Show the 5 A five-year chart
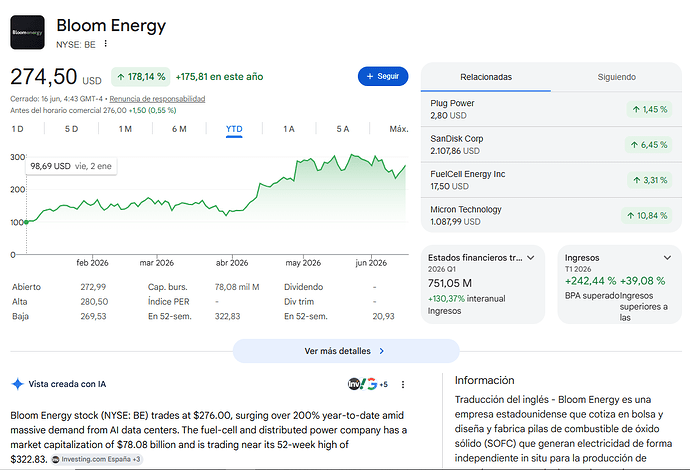Screen dimensions: 690x470 tap(343, 129)
